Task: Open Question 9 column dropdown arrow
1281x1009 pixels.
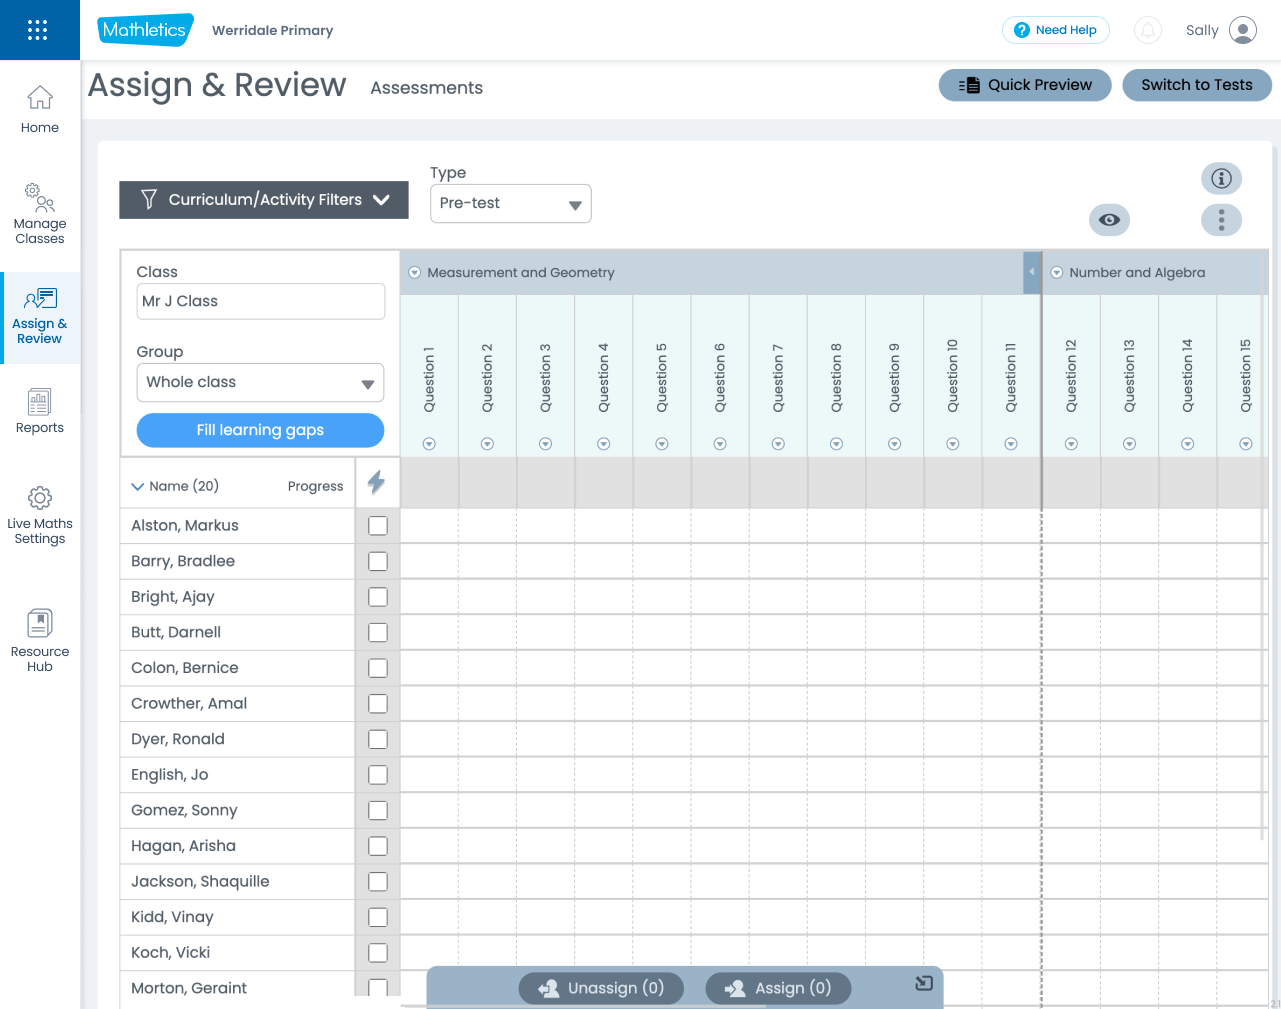Action: click(x=895, y=444)
